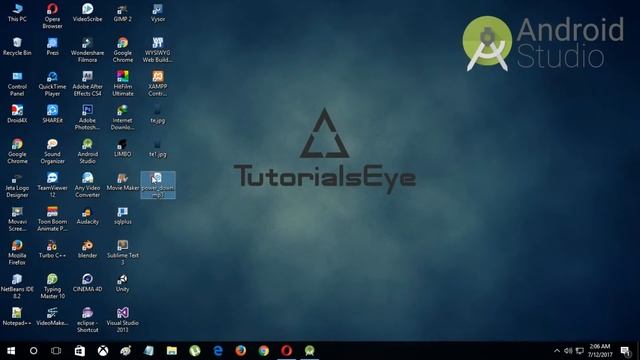Select the blender desktop icon
This screenshot has height=360, width=640.
tap(87, 249)
